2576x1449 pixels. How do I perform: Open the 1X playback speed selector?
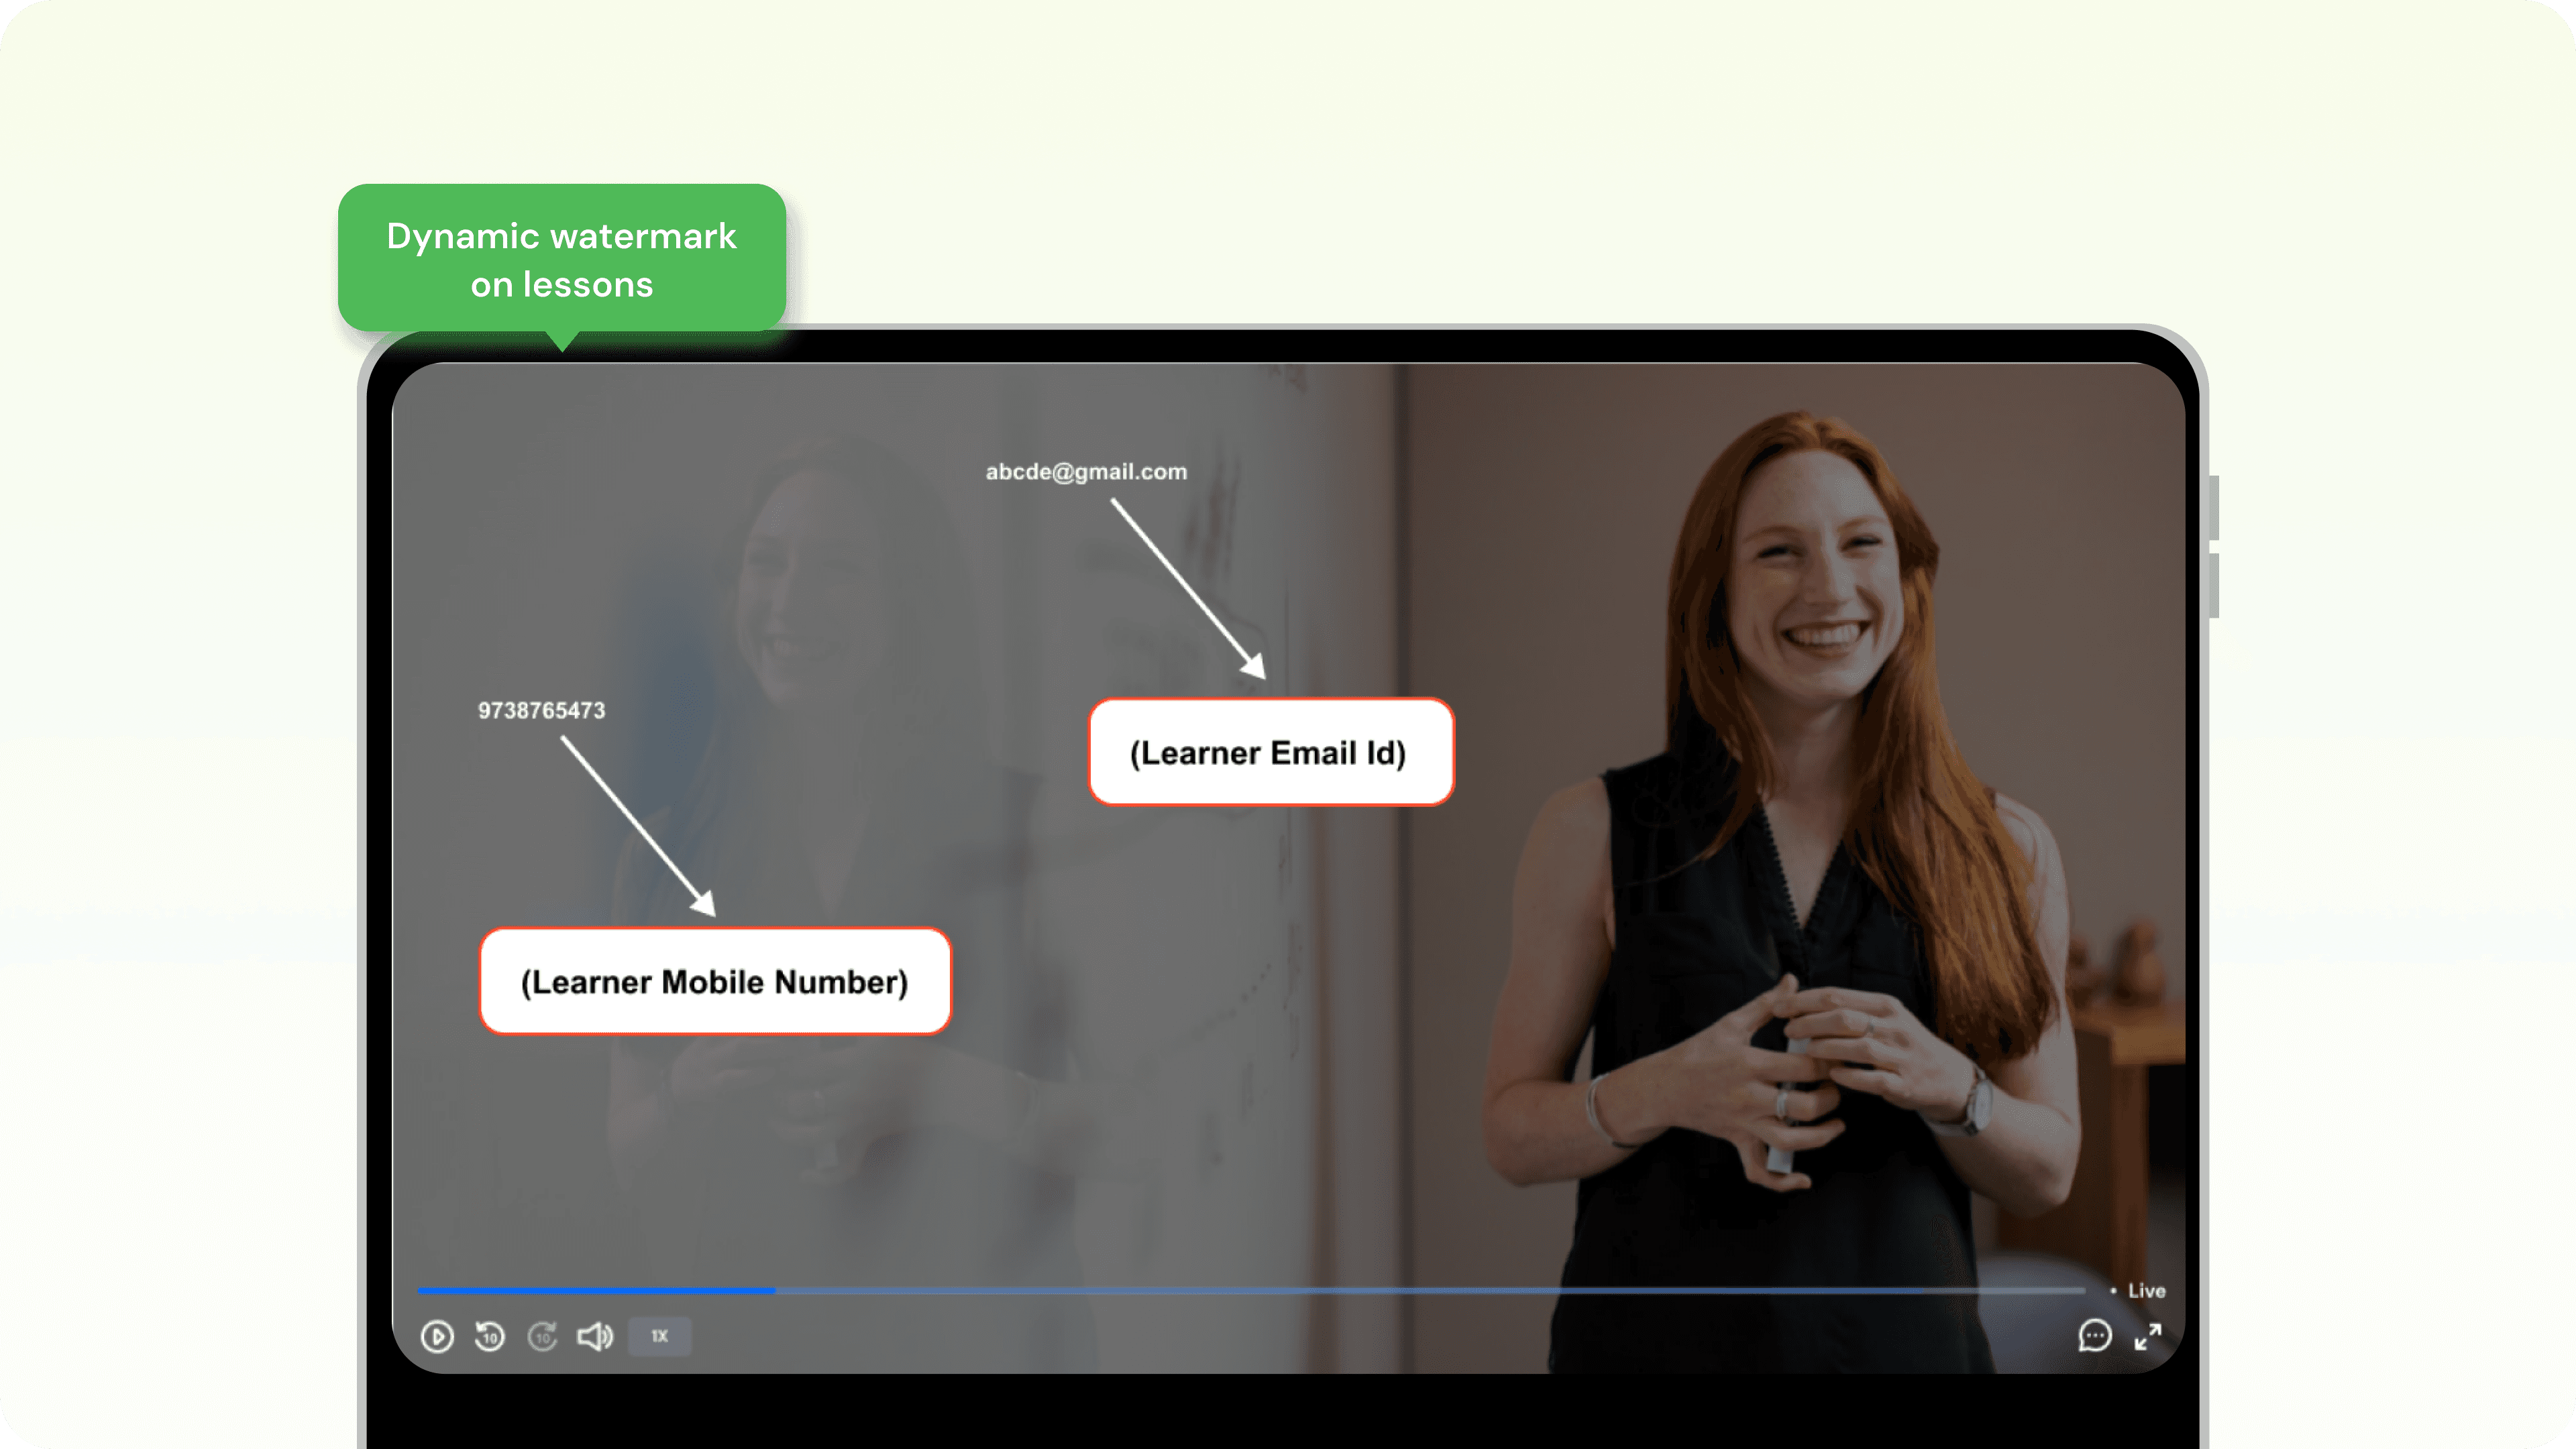coord(659,1336)
